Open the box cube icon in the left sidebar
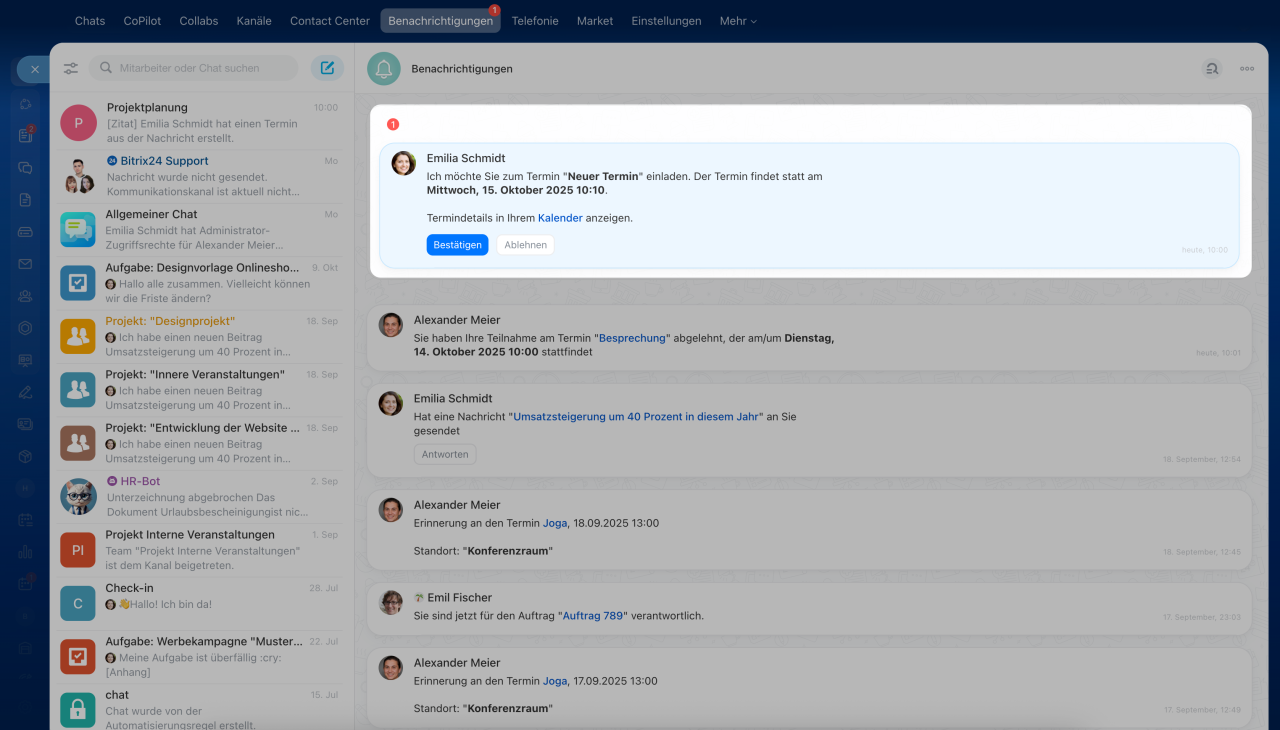The height and width of the screenshot is (730, 1280). click(x=26, y=456)
